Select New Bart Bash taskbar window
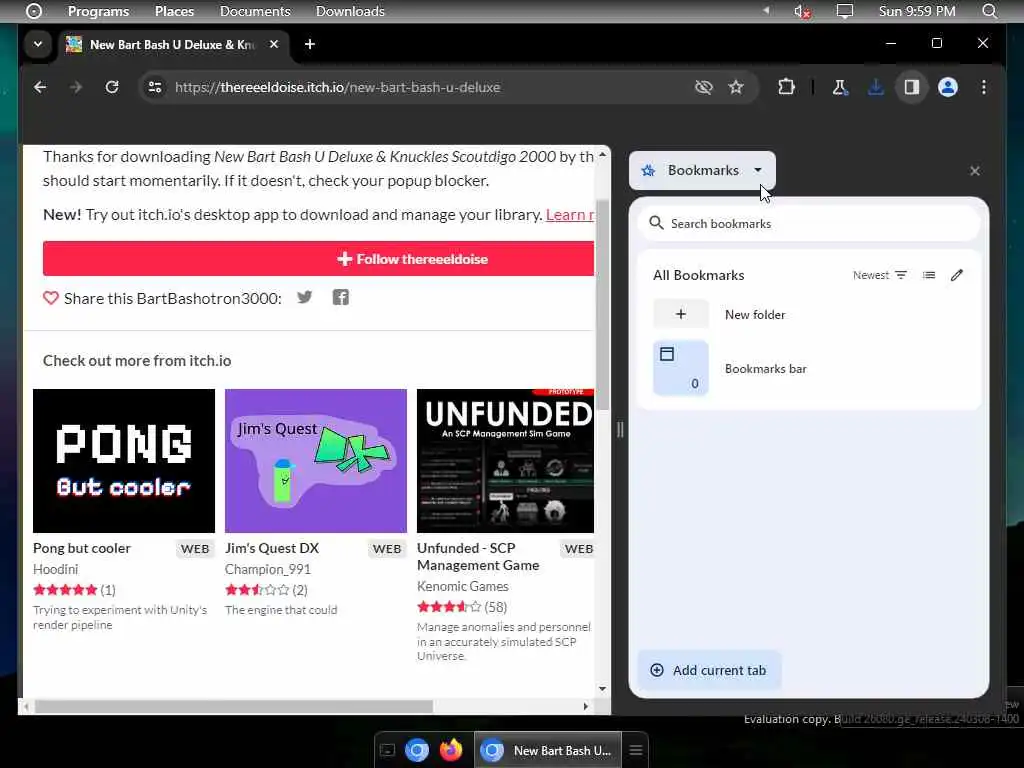Screen dimensions: 1024x768 coord(547,750)
